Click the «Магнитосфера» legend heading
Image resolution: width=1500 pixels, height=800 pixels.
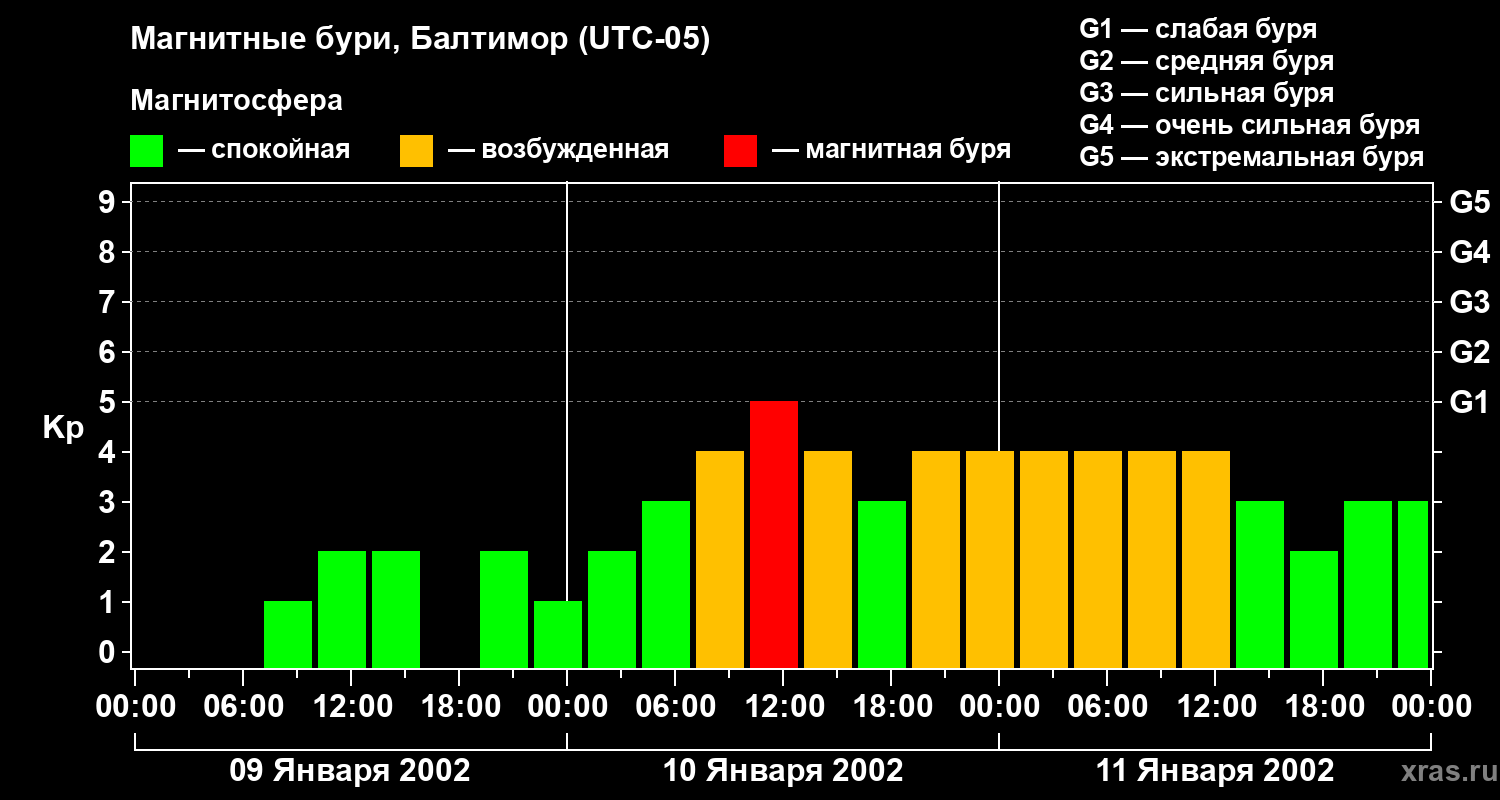[x=237, y=101]
